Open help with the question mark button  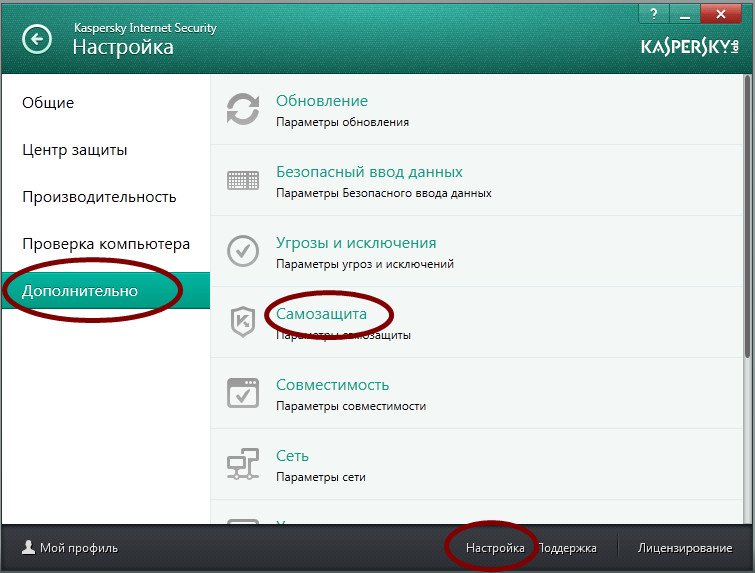653,14
